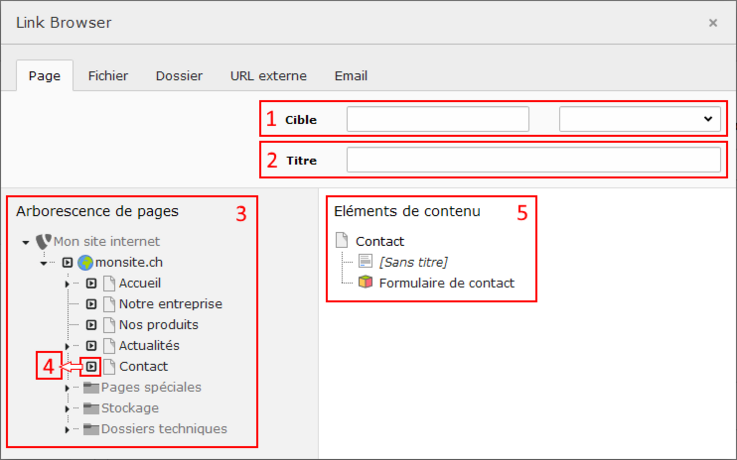
Task: Click the TYPO3 root icon of Mon site internet
Action: click(42, 241)
